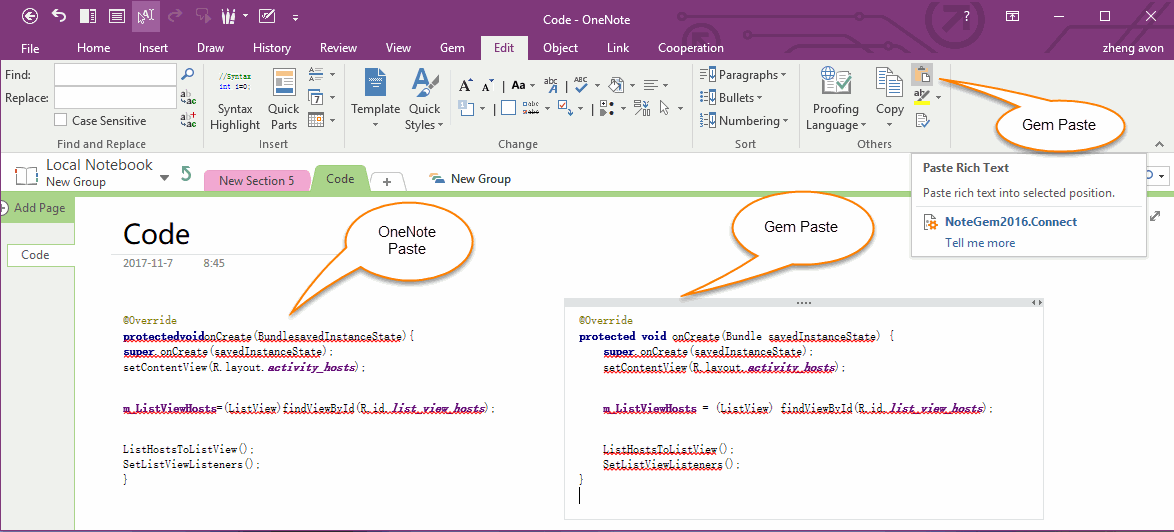Image resolution: width=1174 pixels, height=532 pixels.
Task: Click the ink-to-note icon beside pens dropdown
Action: click(267, 16)
